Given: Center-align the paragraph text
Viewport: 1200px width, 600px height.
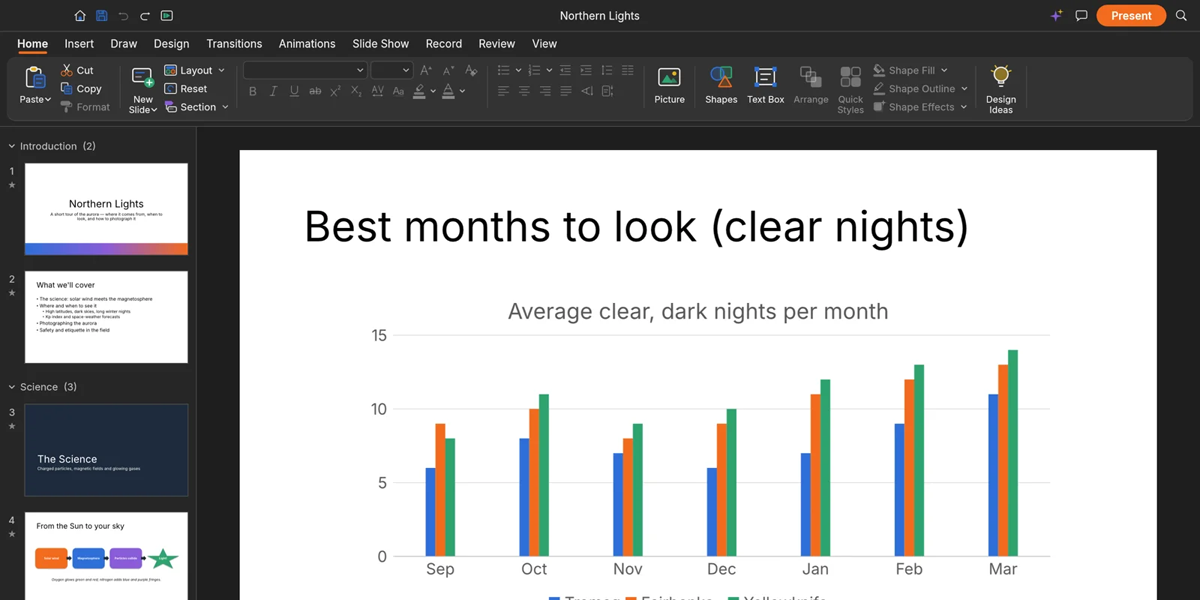Looking at the screenshot, I should click(524, 91).
